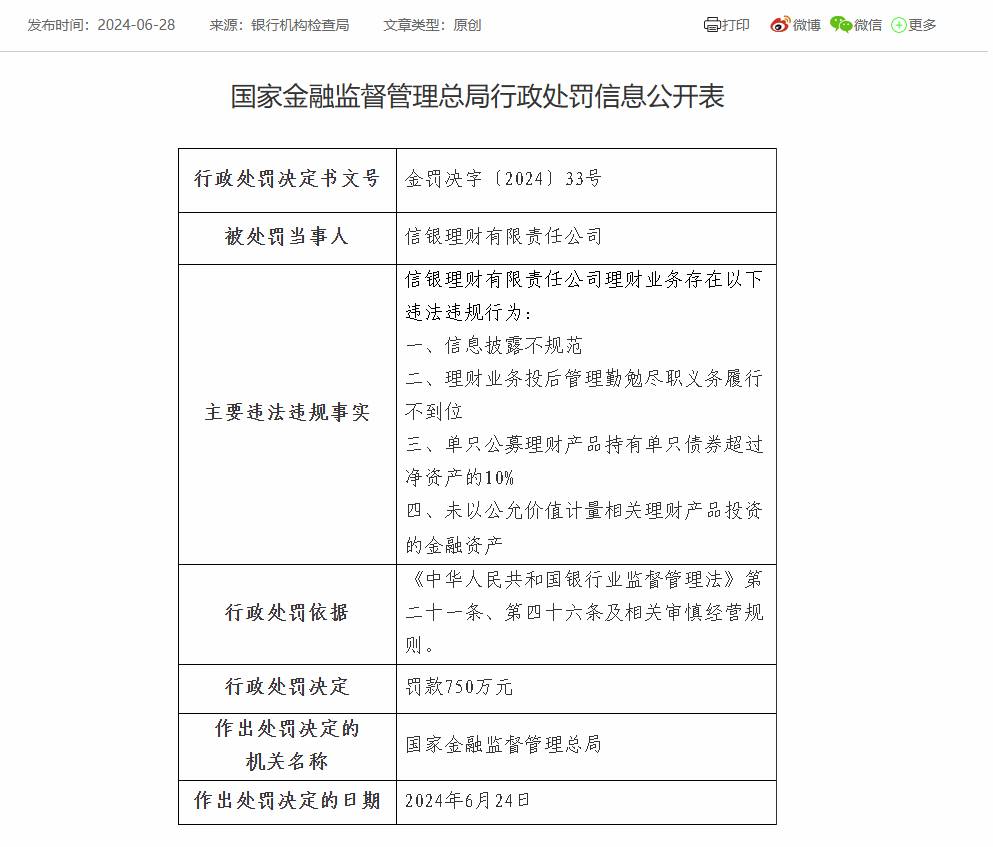The height and width of the screenshot is (847, 993).
Task: Click the 罚款750万元 penalty decision cell
Action: [459, 687]
